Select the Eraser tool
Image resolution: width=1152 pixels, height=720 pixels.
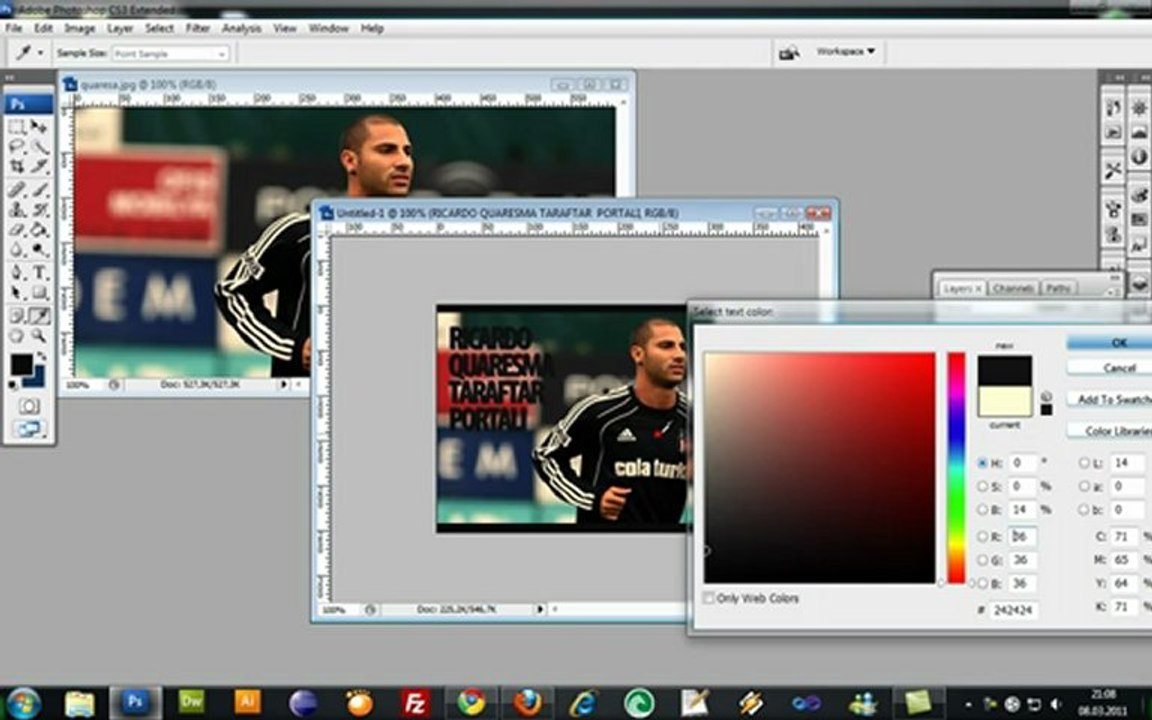[17, 230]
